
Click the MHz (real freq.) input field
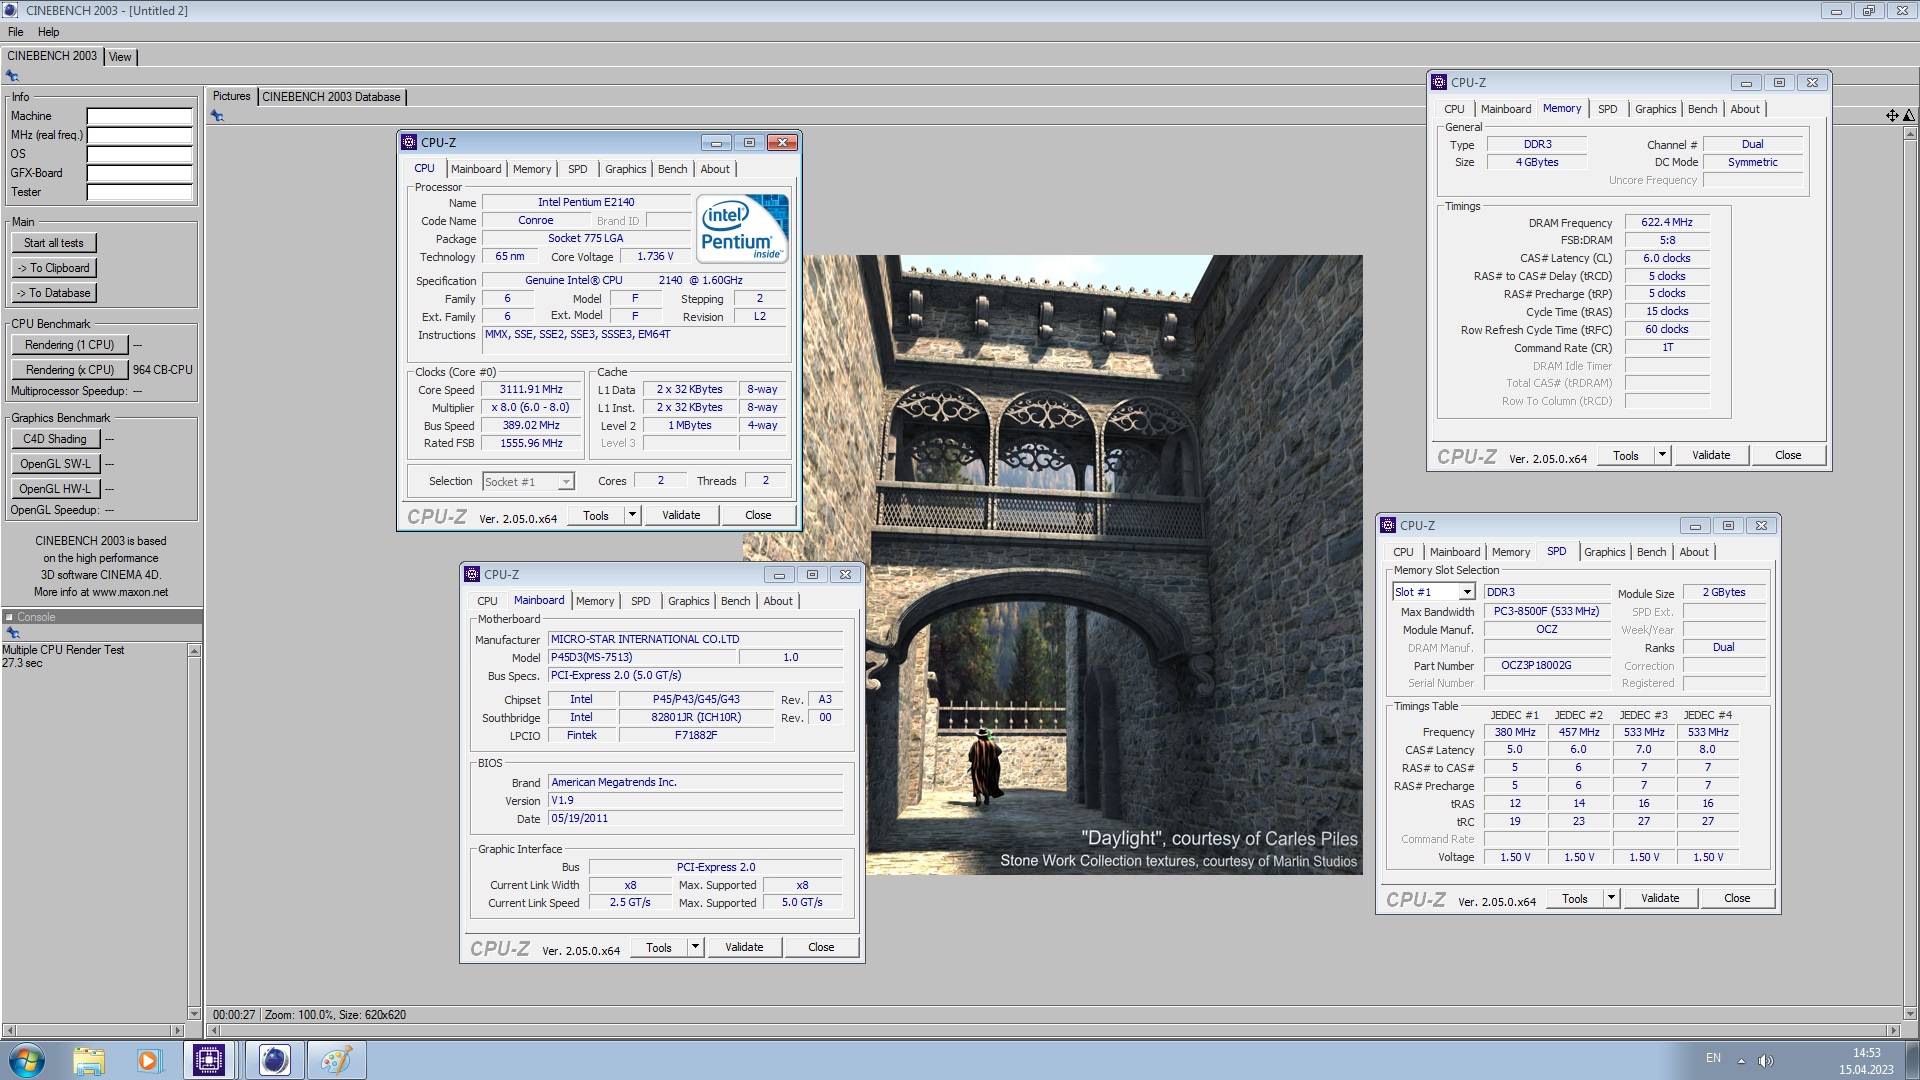pyautogui.click(x=139, y=135)
